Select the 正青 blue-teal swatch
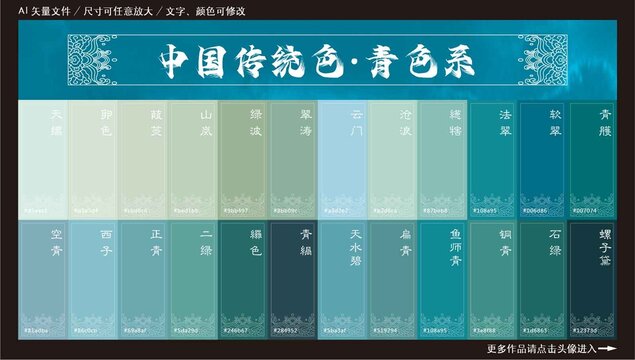 click(x=143, y=279)
